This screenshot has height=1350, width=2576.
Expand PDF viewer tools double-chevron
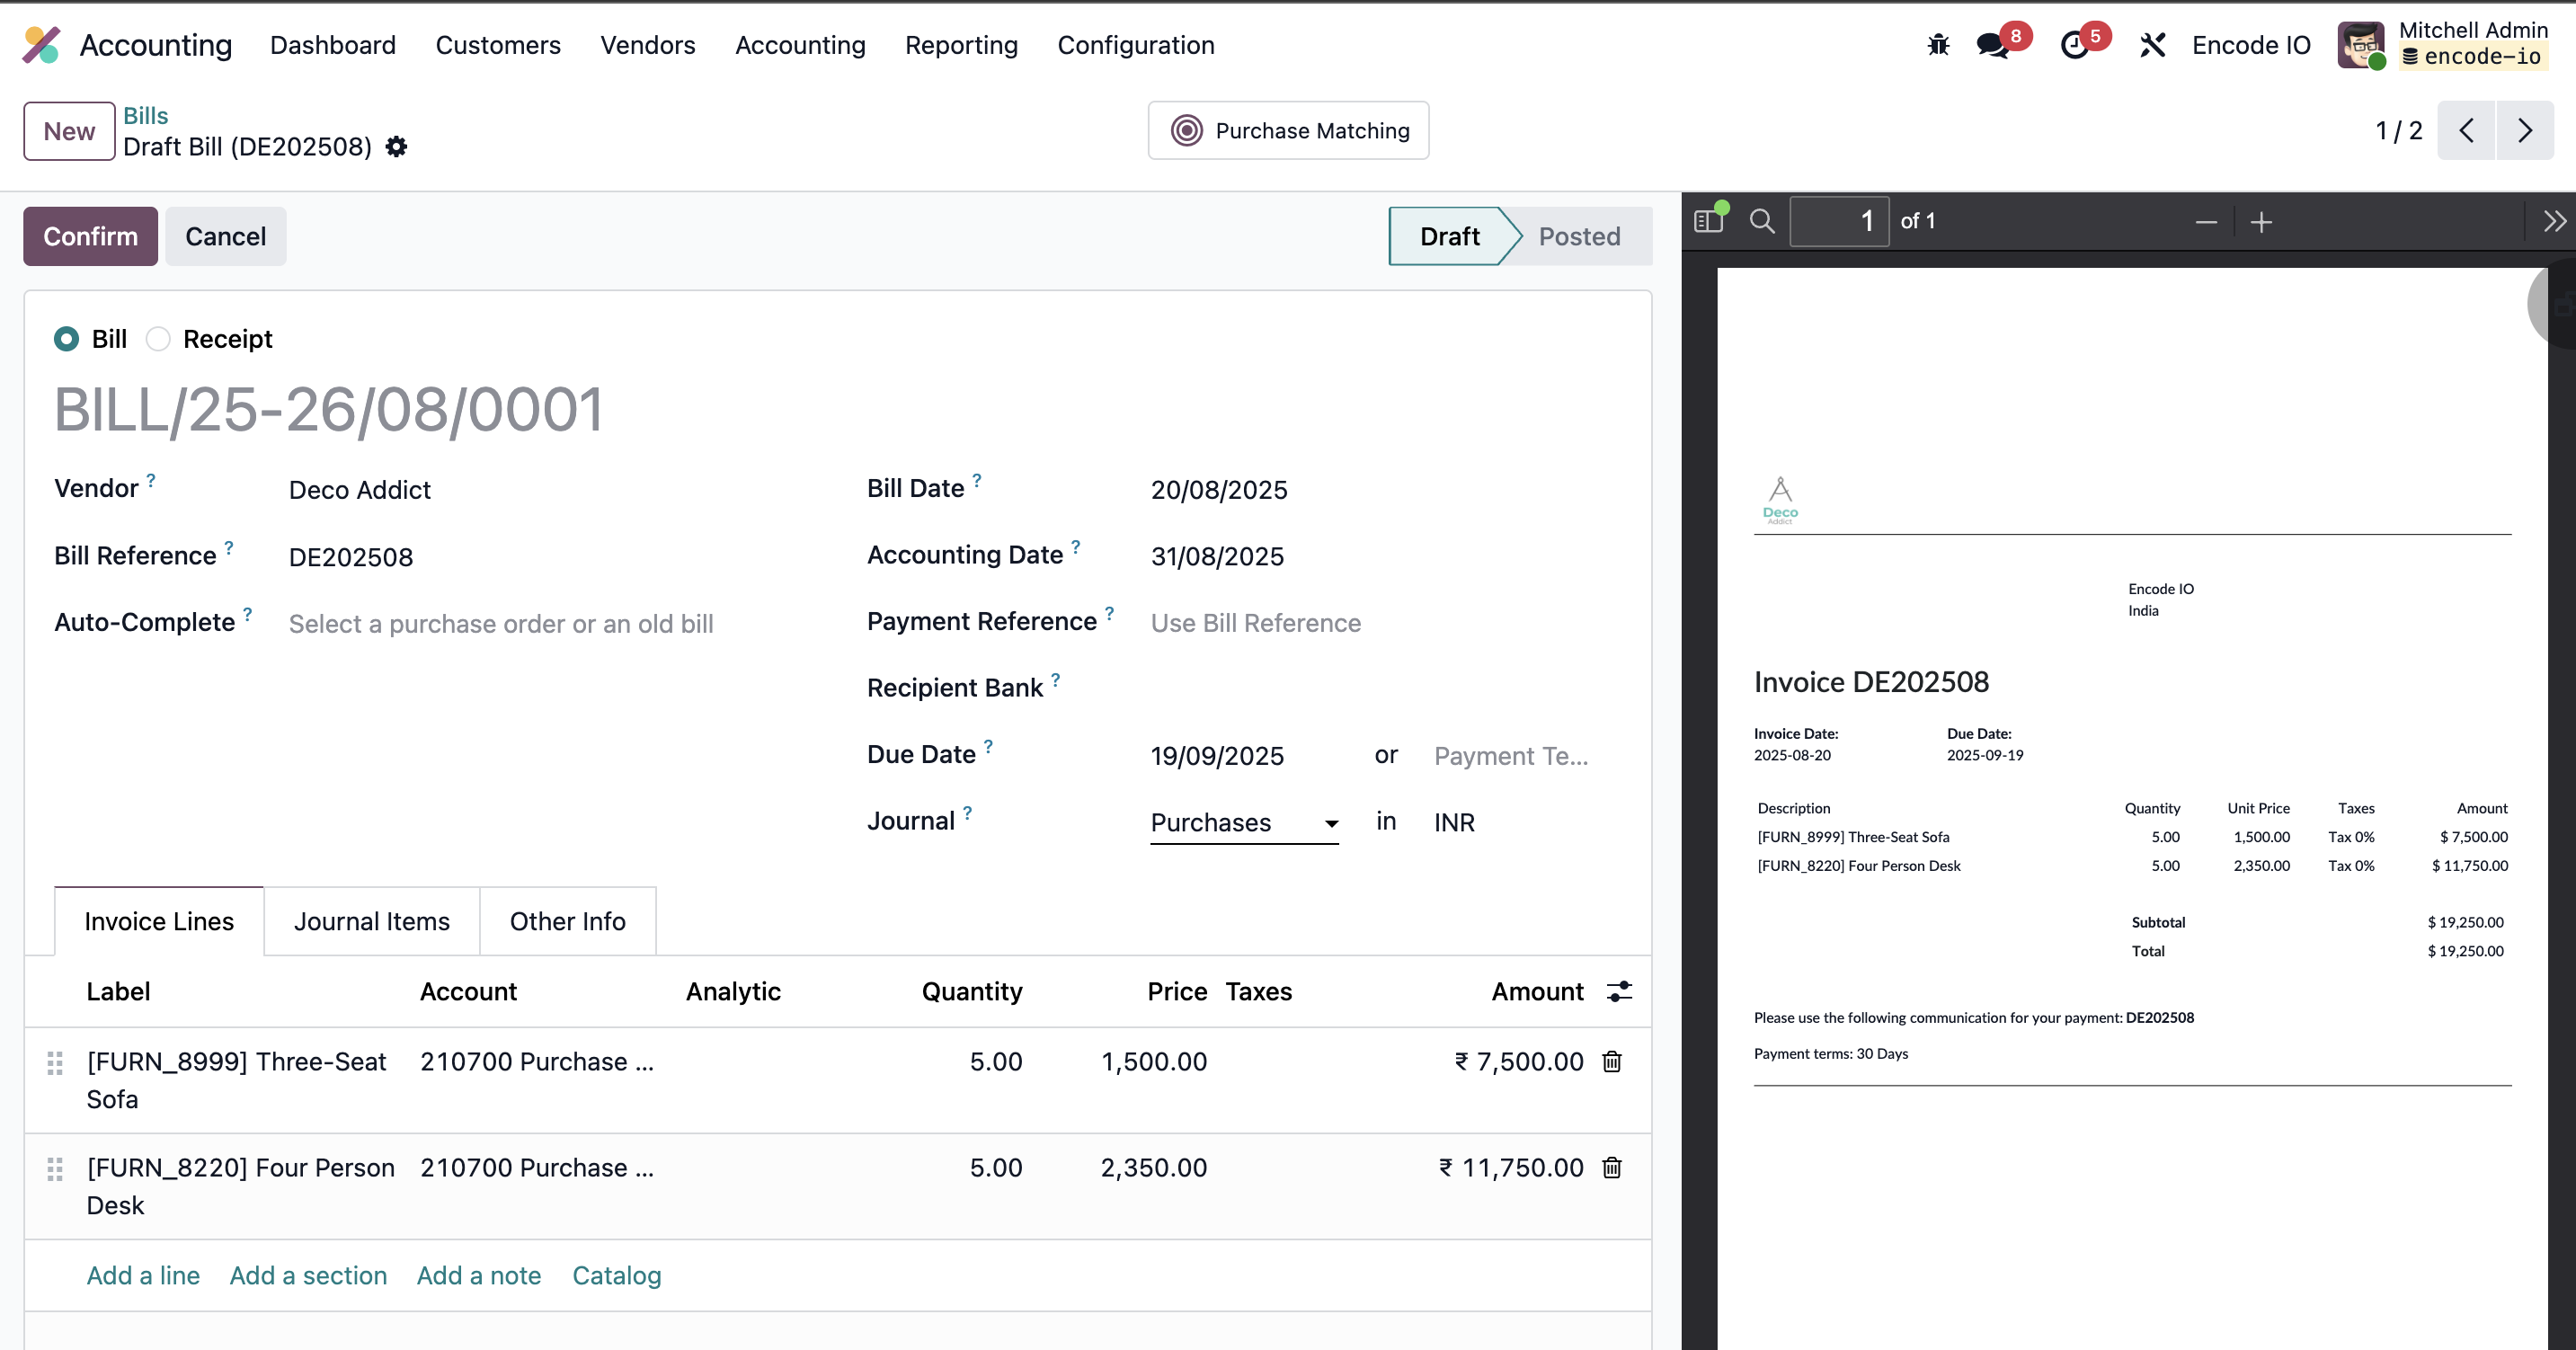point(2554,221)
